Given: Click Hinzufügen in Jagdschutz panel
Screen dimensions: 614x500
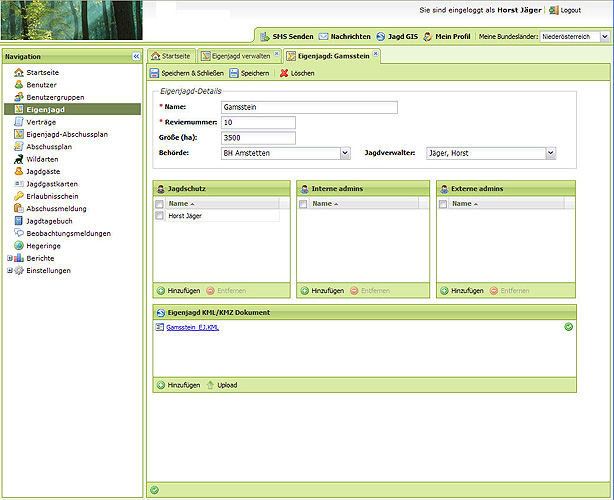Looking at the screenshot, I should [179, 291].
